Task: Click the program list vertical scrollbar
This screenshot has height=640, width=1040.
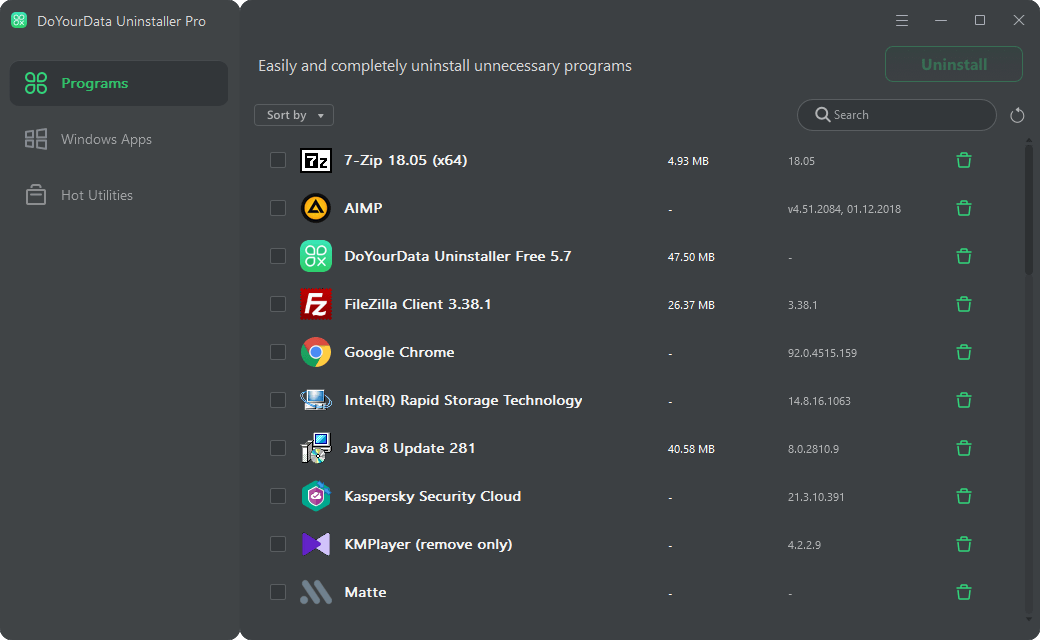Action: (1029, 209)
